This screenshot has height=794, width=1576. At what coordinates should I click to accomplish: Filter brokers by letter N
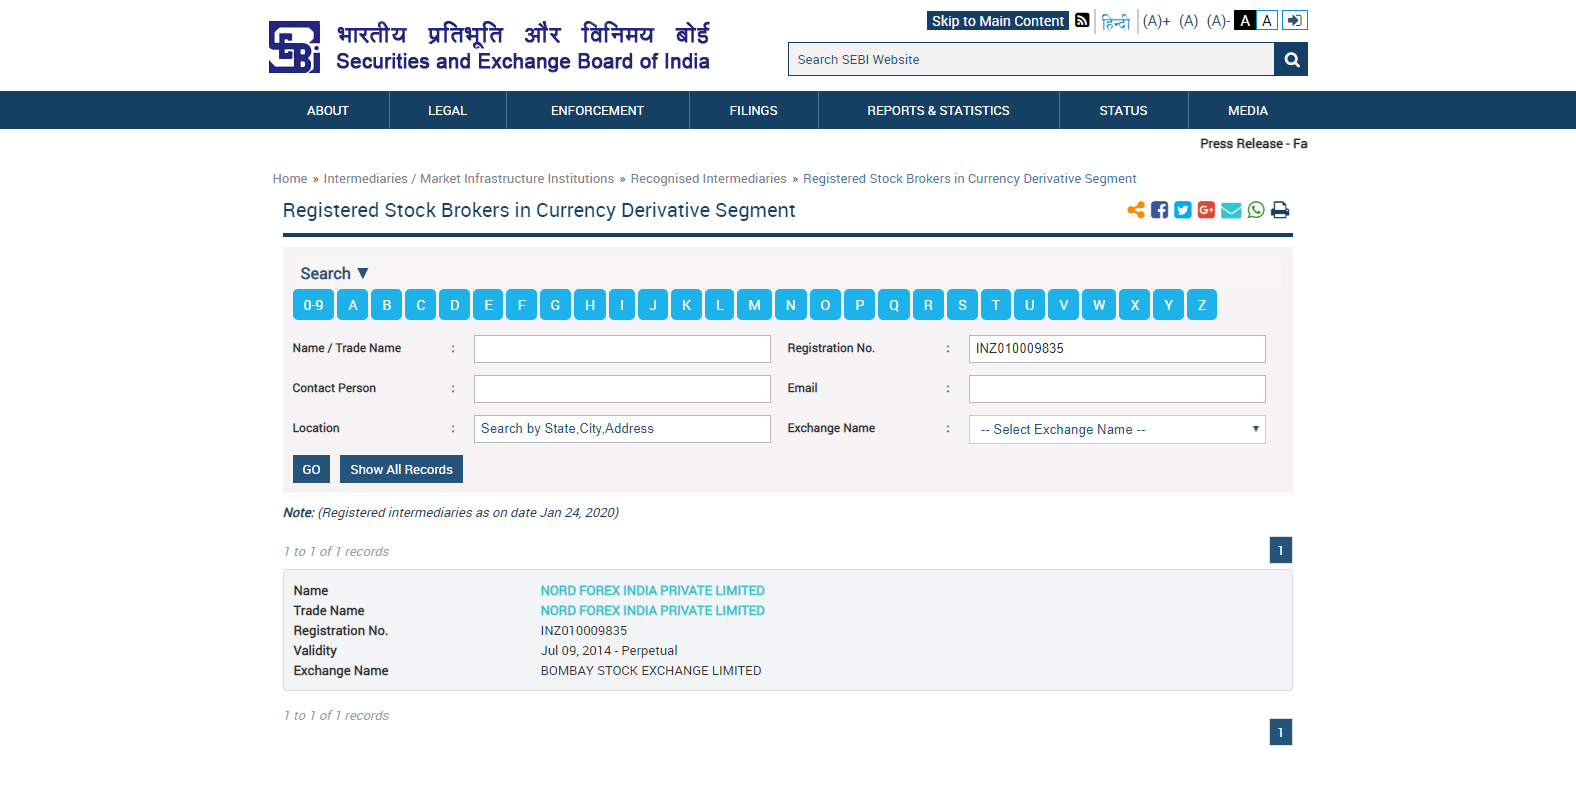click(791, 305)
